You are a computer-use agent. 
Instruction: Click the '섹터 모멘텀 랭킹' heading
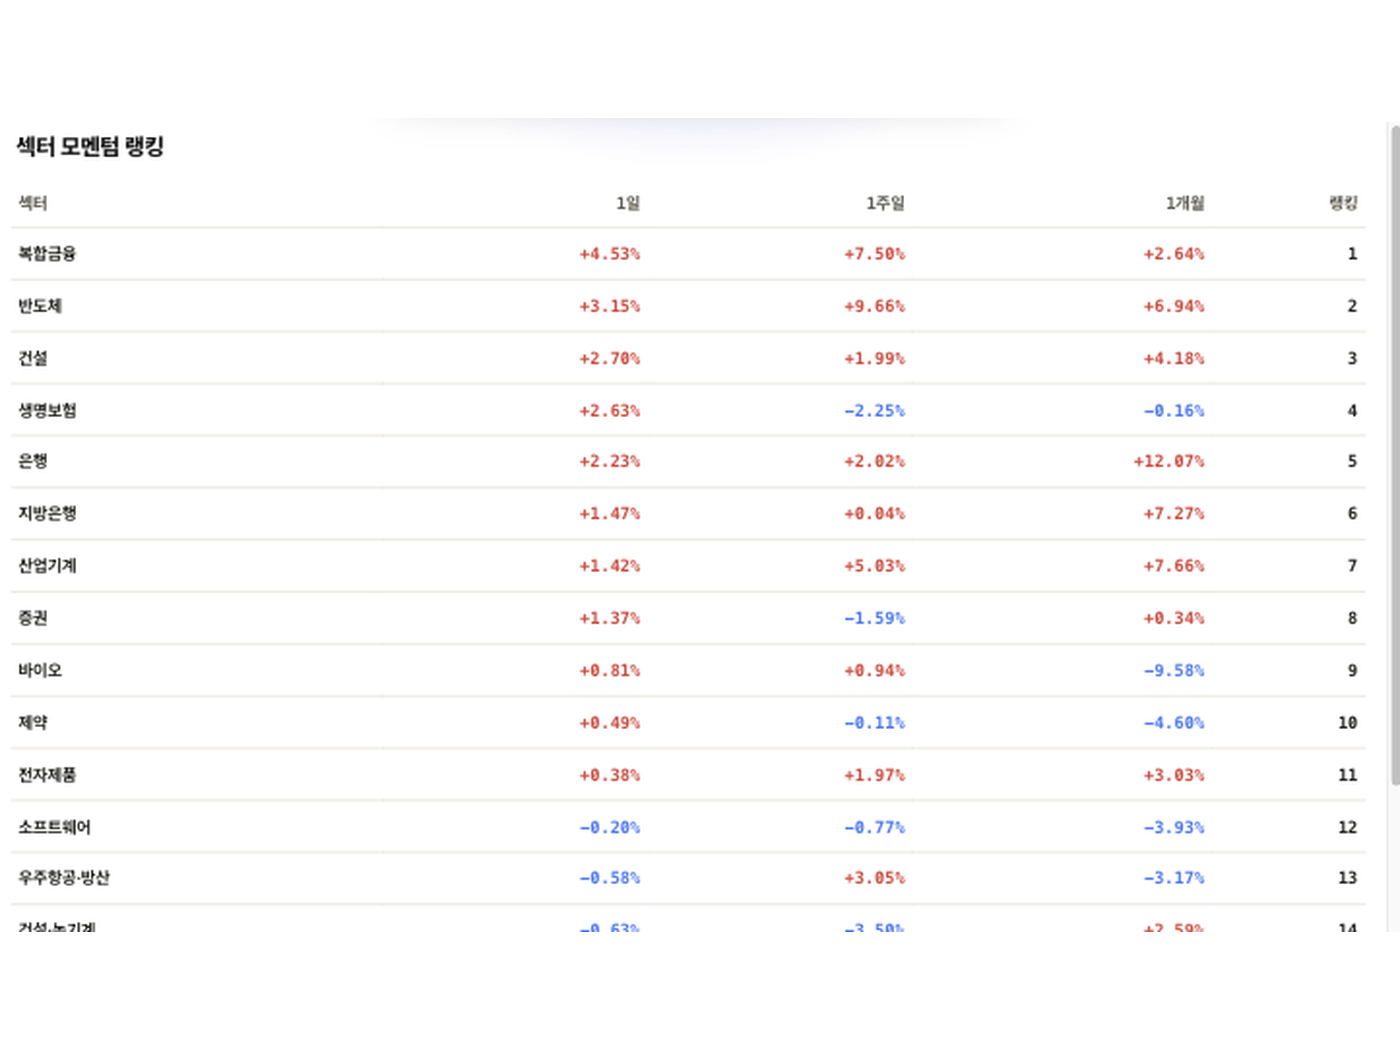(x=90, y=146)
